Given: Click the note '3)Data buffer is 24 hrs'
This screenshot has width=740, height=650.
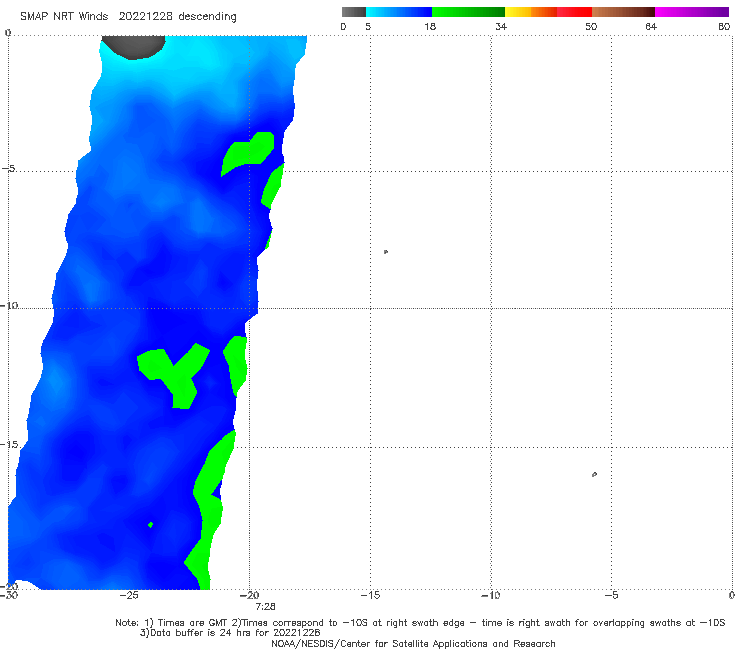Looking at the screenshot, I should [x=230, y=633].
